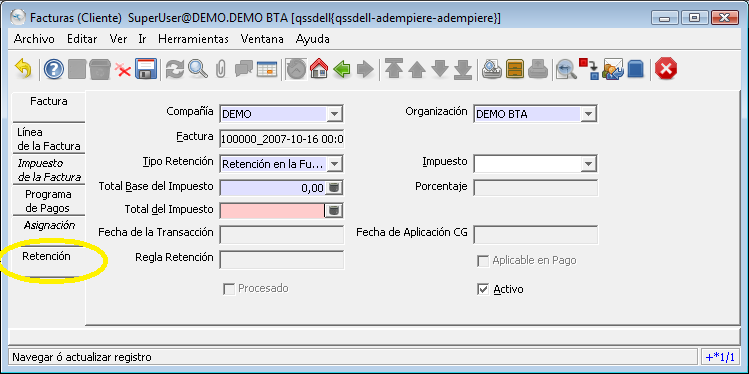Click the Factura text field
The height and width of the screenshot is (374, 749).
pos(282,139)
